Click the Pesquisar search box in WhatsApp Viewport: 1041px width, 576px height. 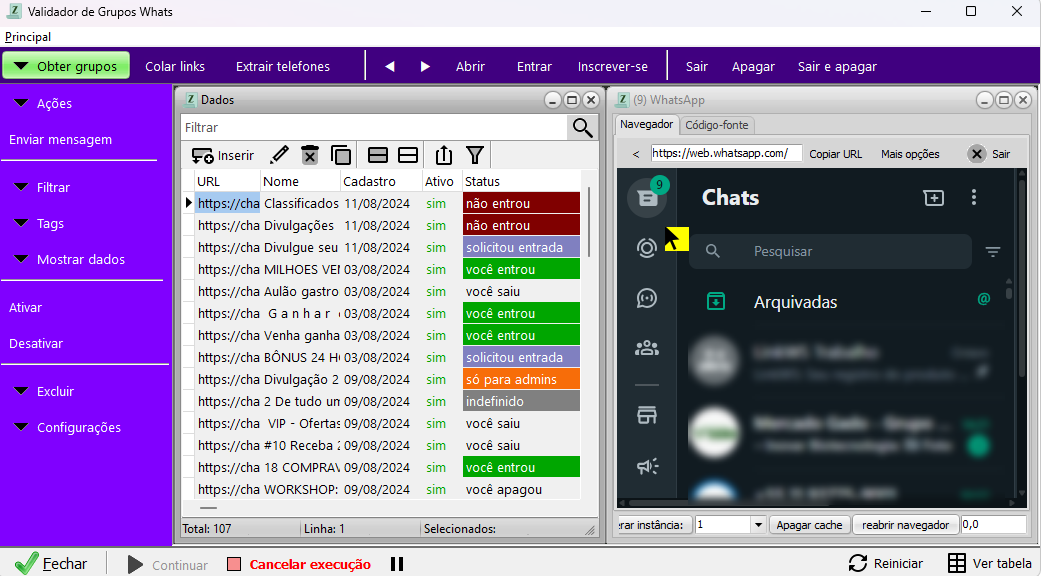pyautogui.click(x=830, y=252)
